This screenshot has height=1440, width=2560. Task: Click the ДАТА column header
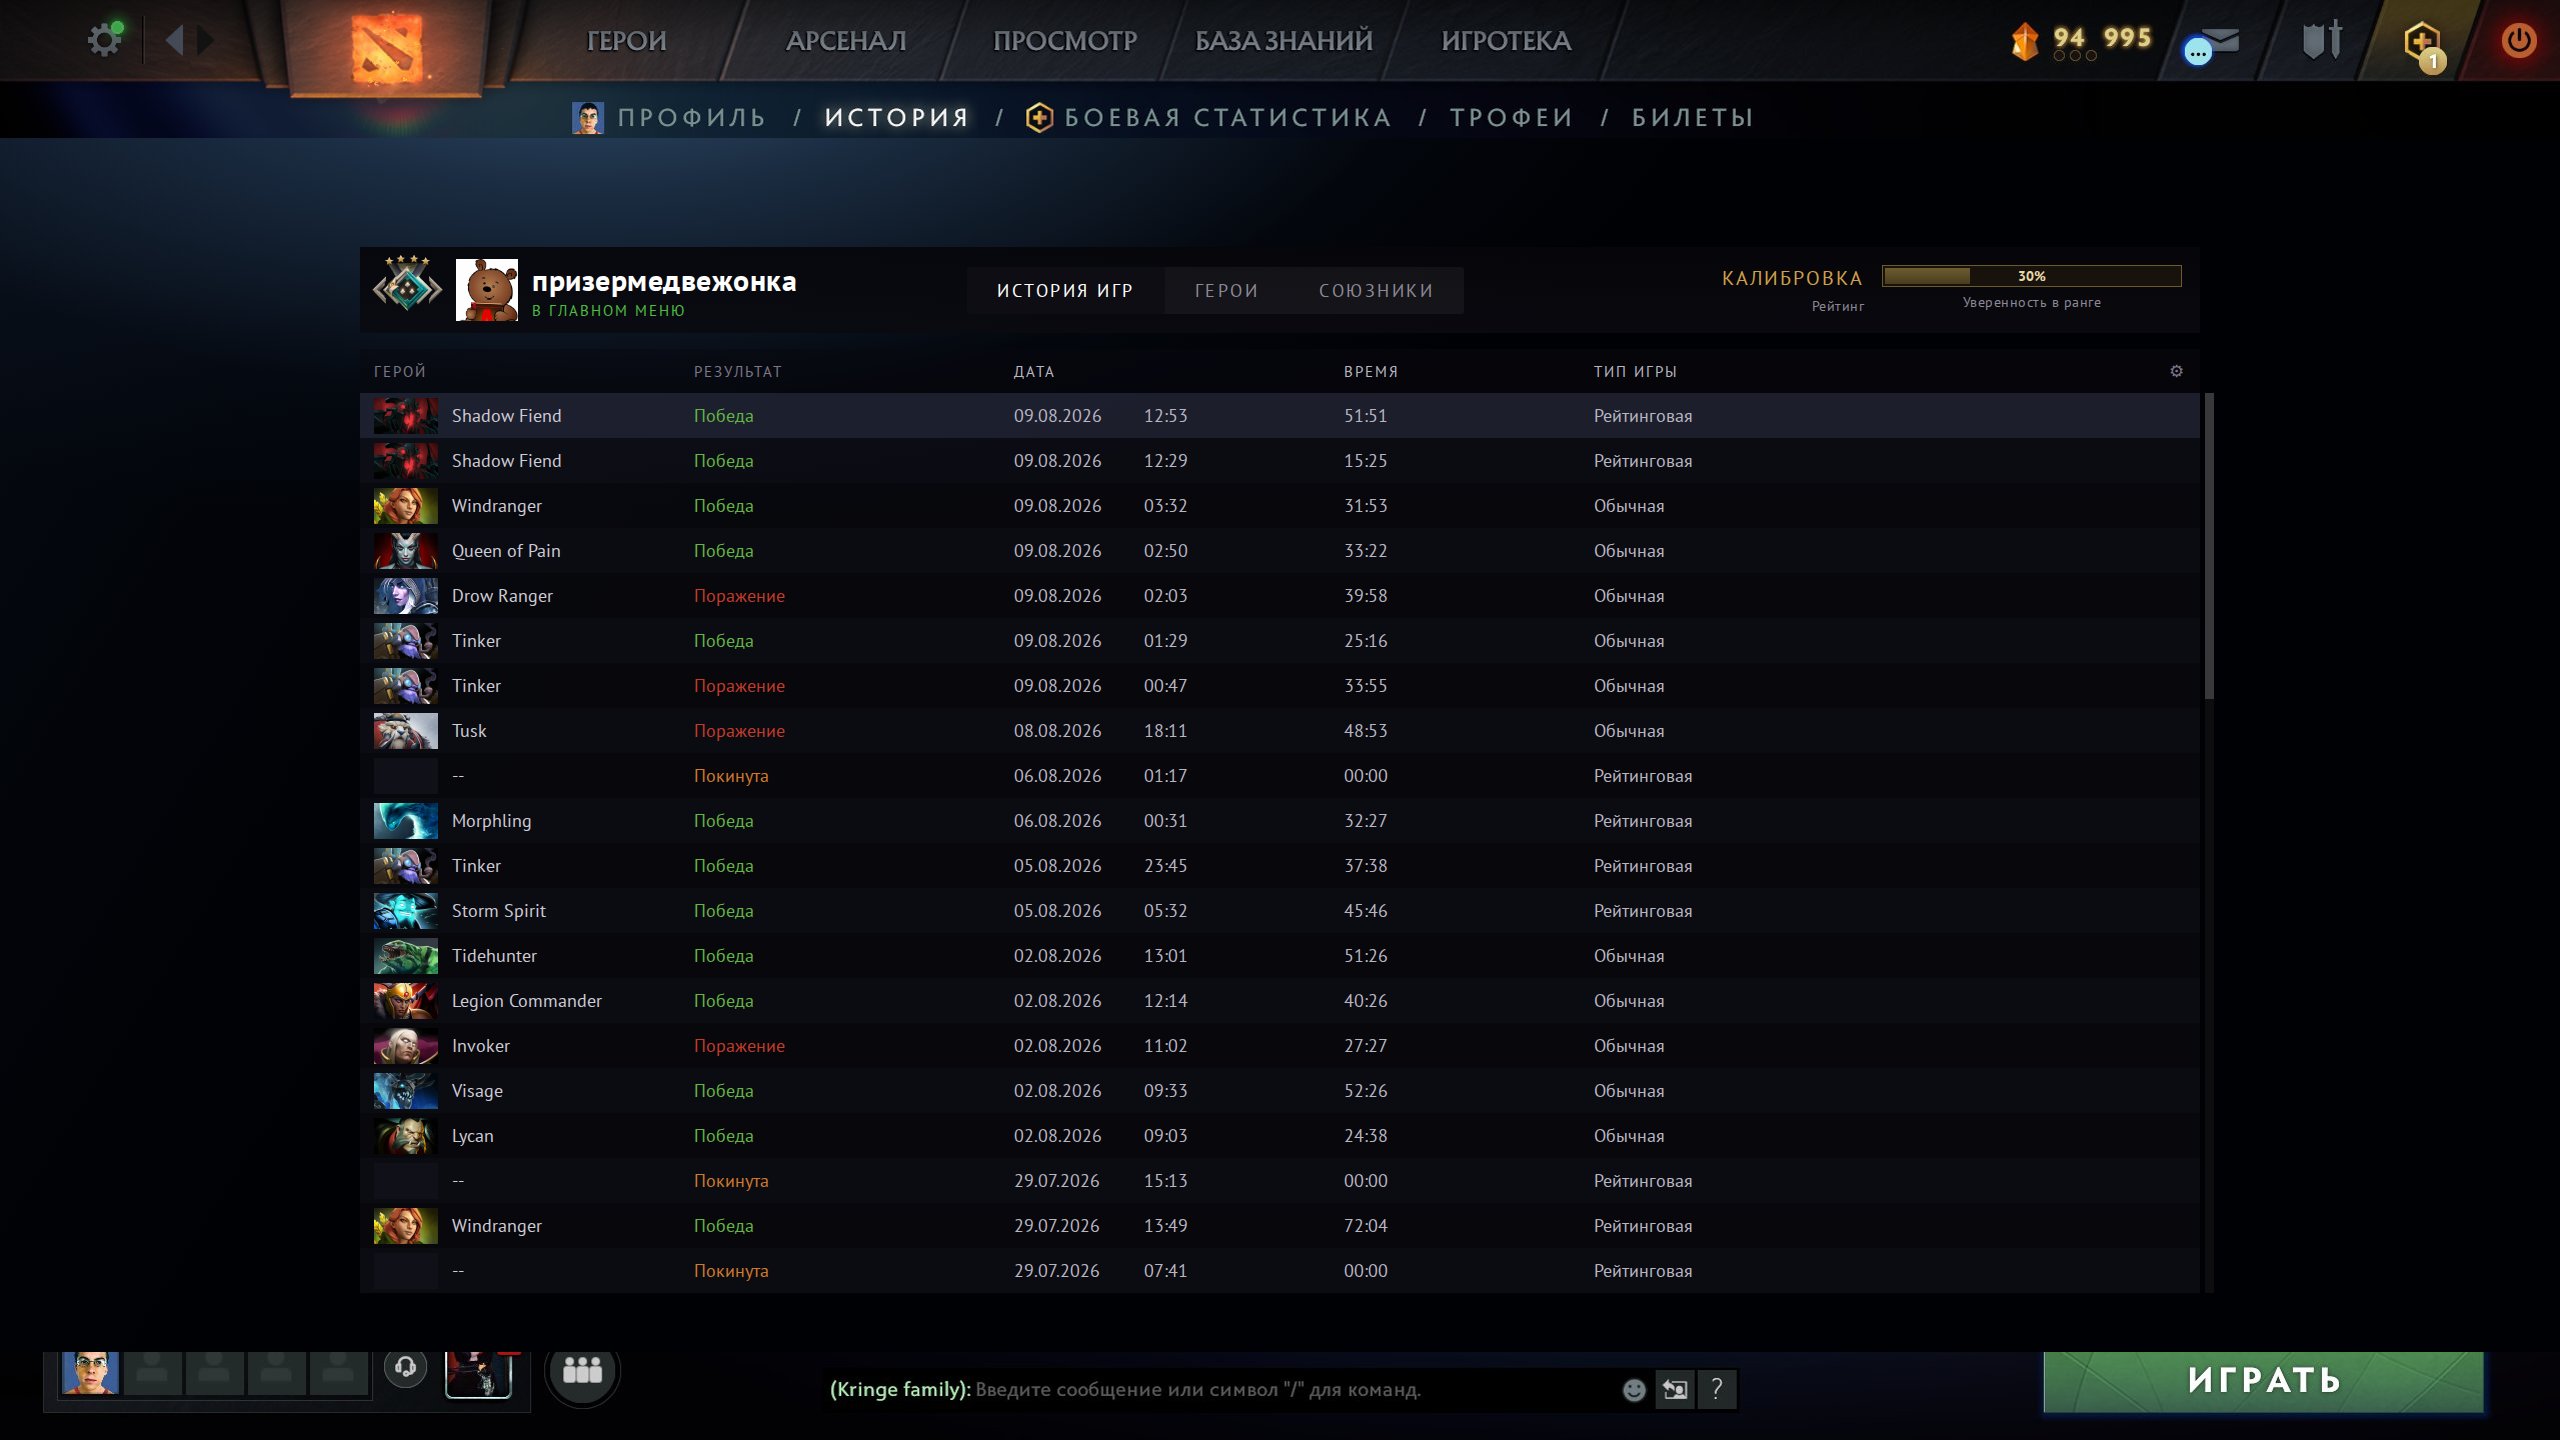(1034, 372)
